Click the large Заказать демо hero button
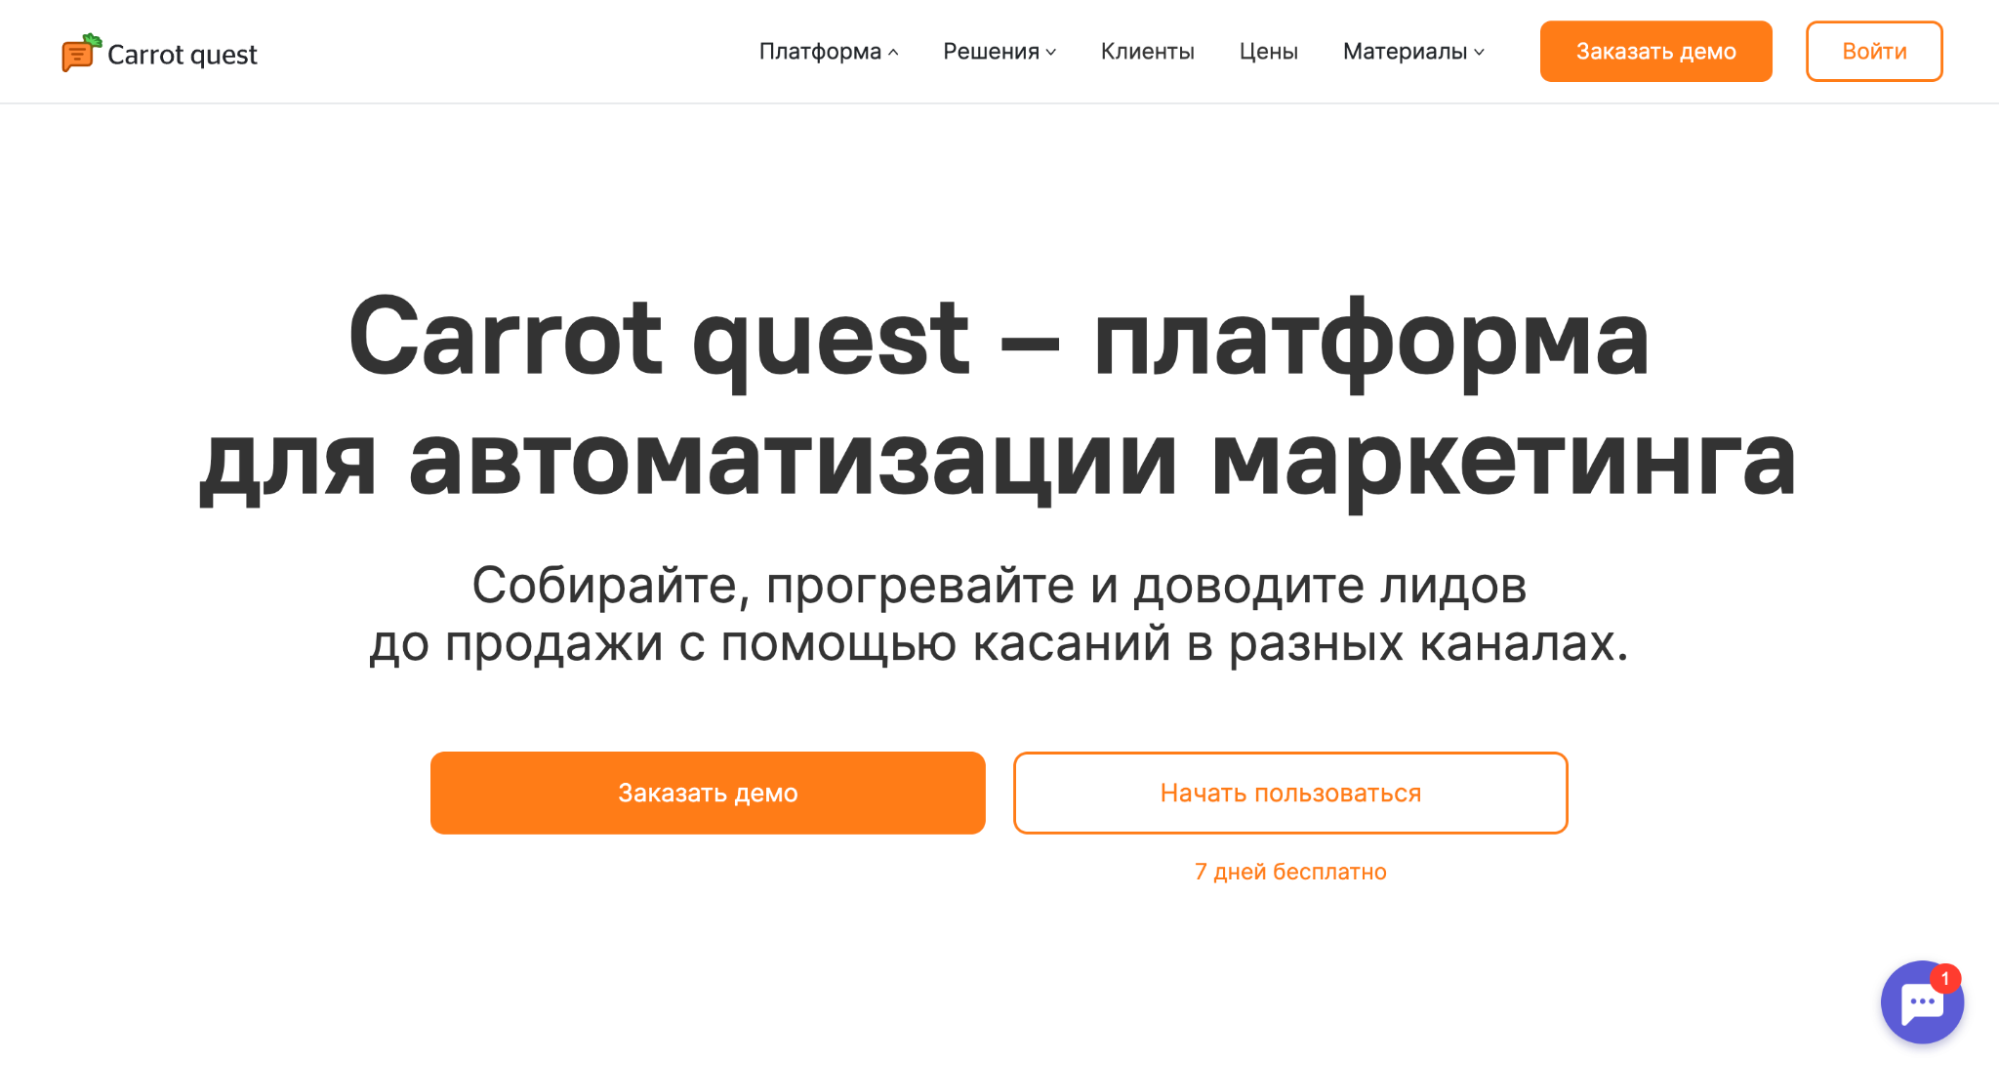Viewport: 1999px width, 1079px height. coord(708,793)
